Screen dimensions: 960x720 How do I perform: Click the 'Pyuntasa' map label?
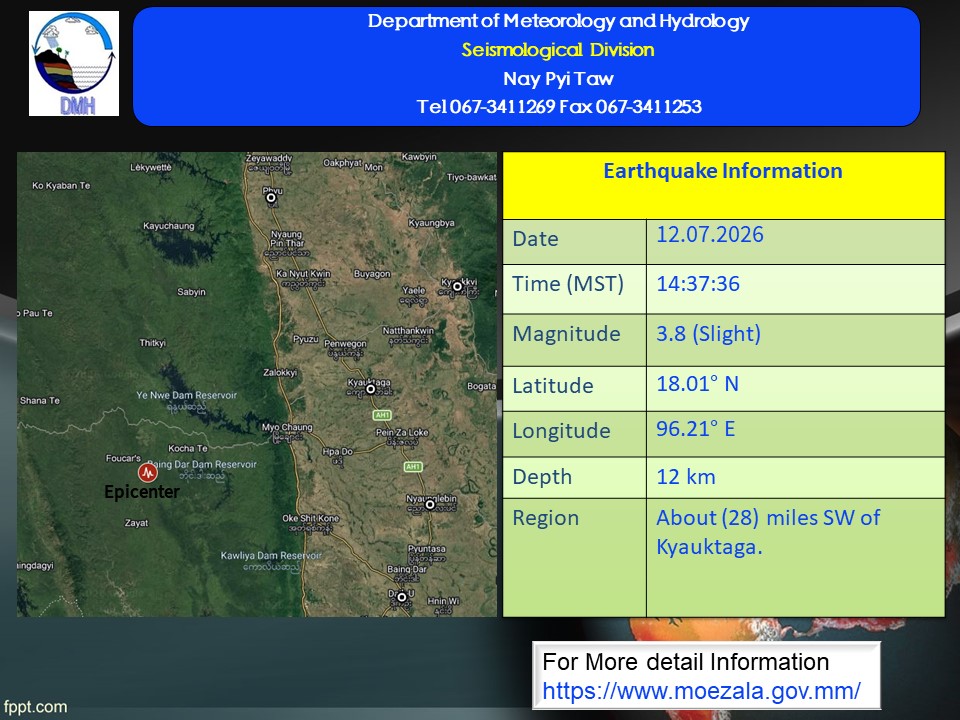click(x=426, y=549)
